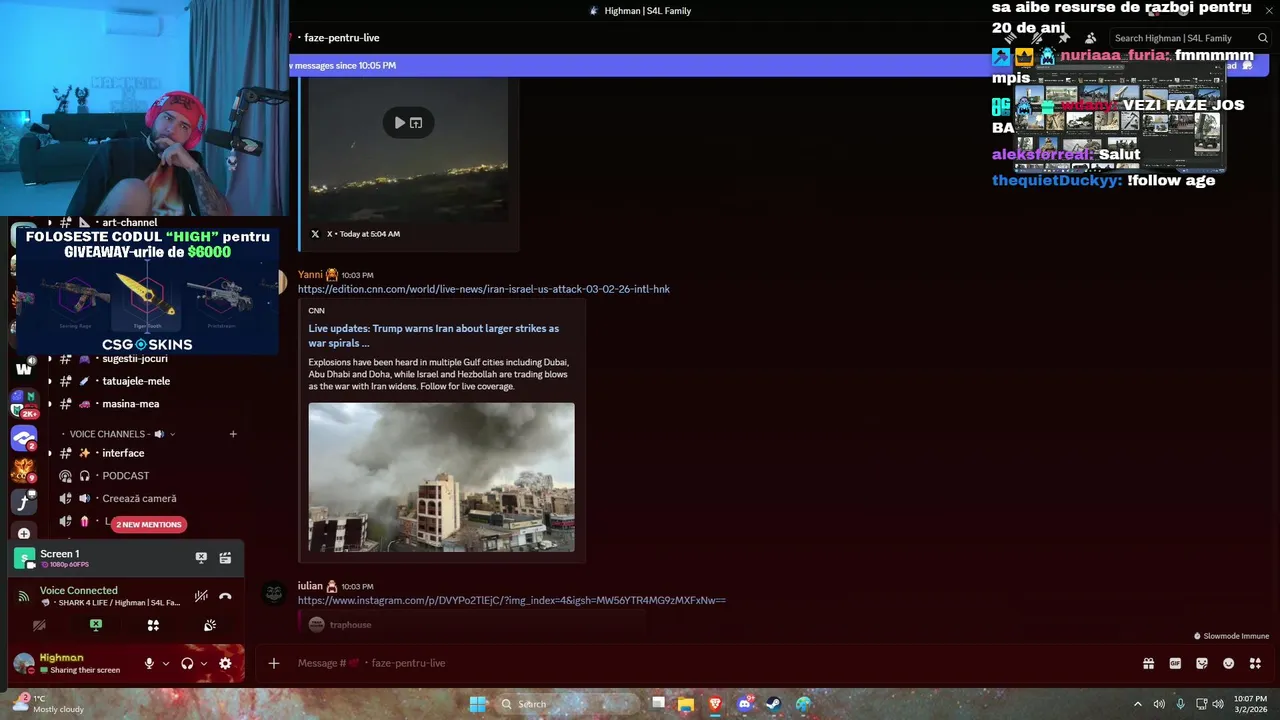This screenshot has width=1280, height=720.
Task: Click Windows taskbar Search box
Action: coord(566,704)
